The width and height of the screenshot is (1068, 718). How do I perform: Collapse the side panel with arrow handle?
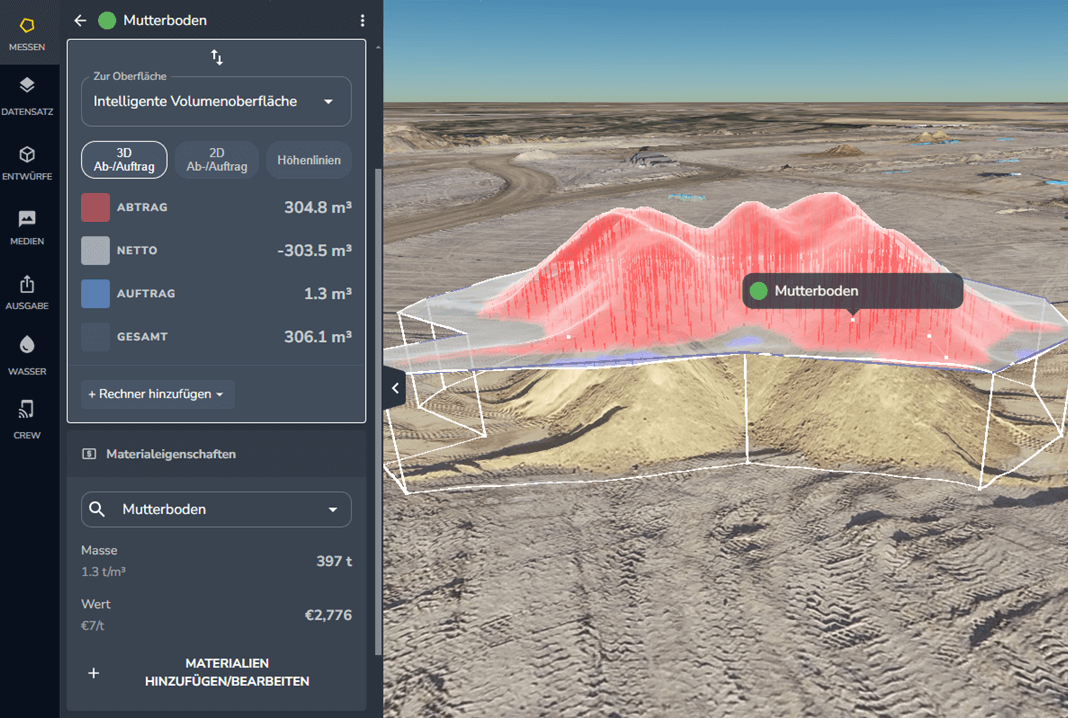point(395,388)
